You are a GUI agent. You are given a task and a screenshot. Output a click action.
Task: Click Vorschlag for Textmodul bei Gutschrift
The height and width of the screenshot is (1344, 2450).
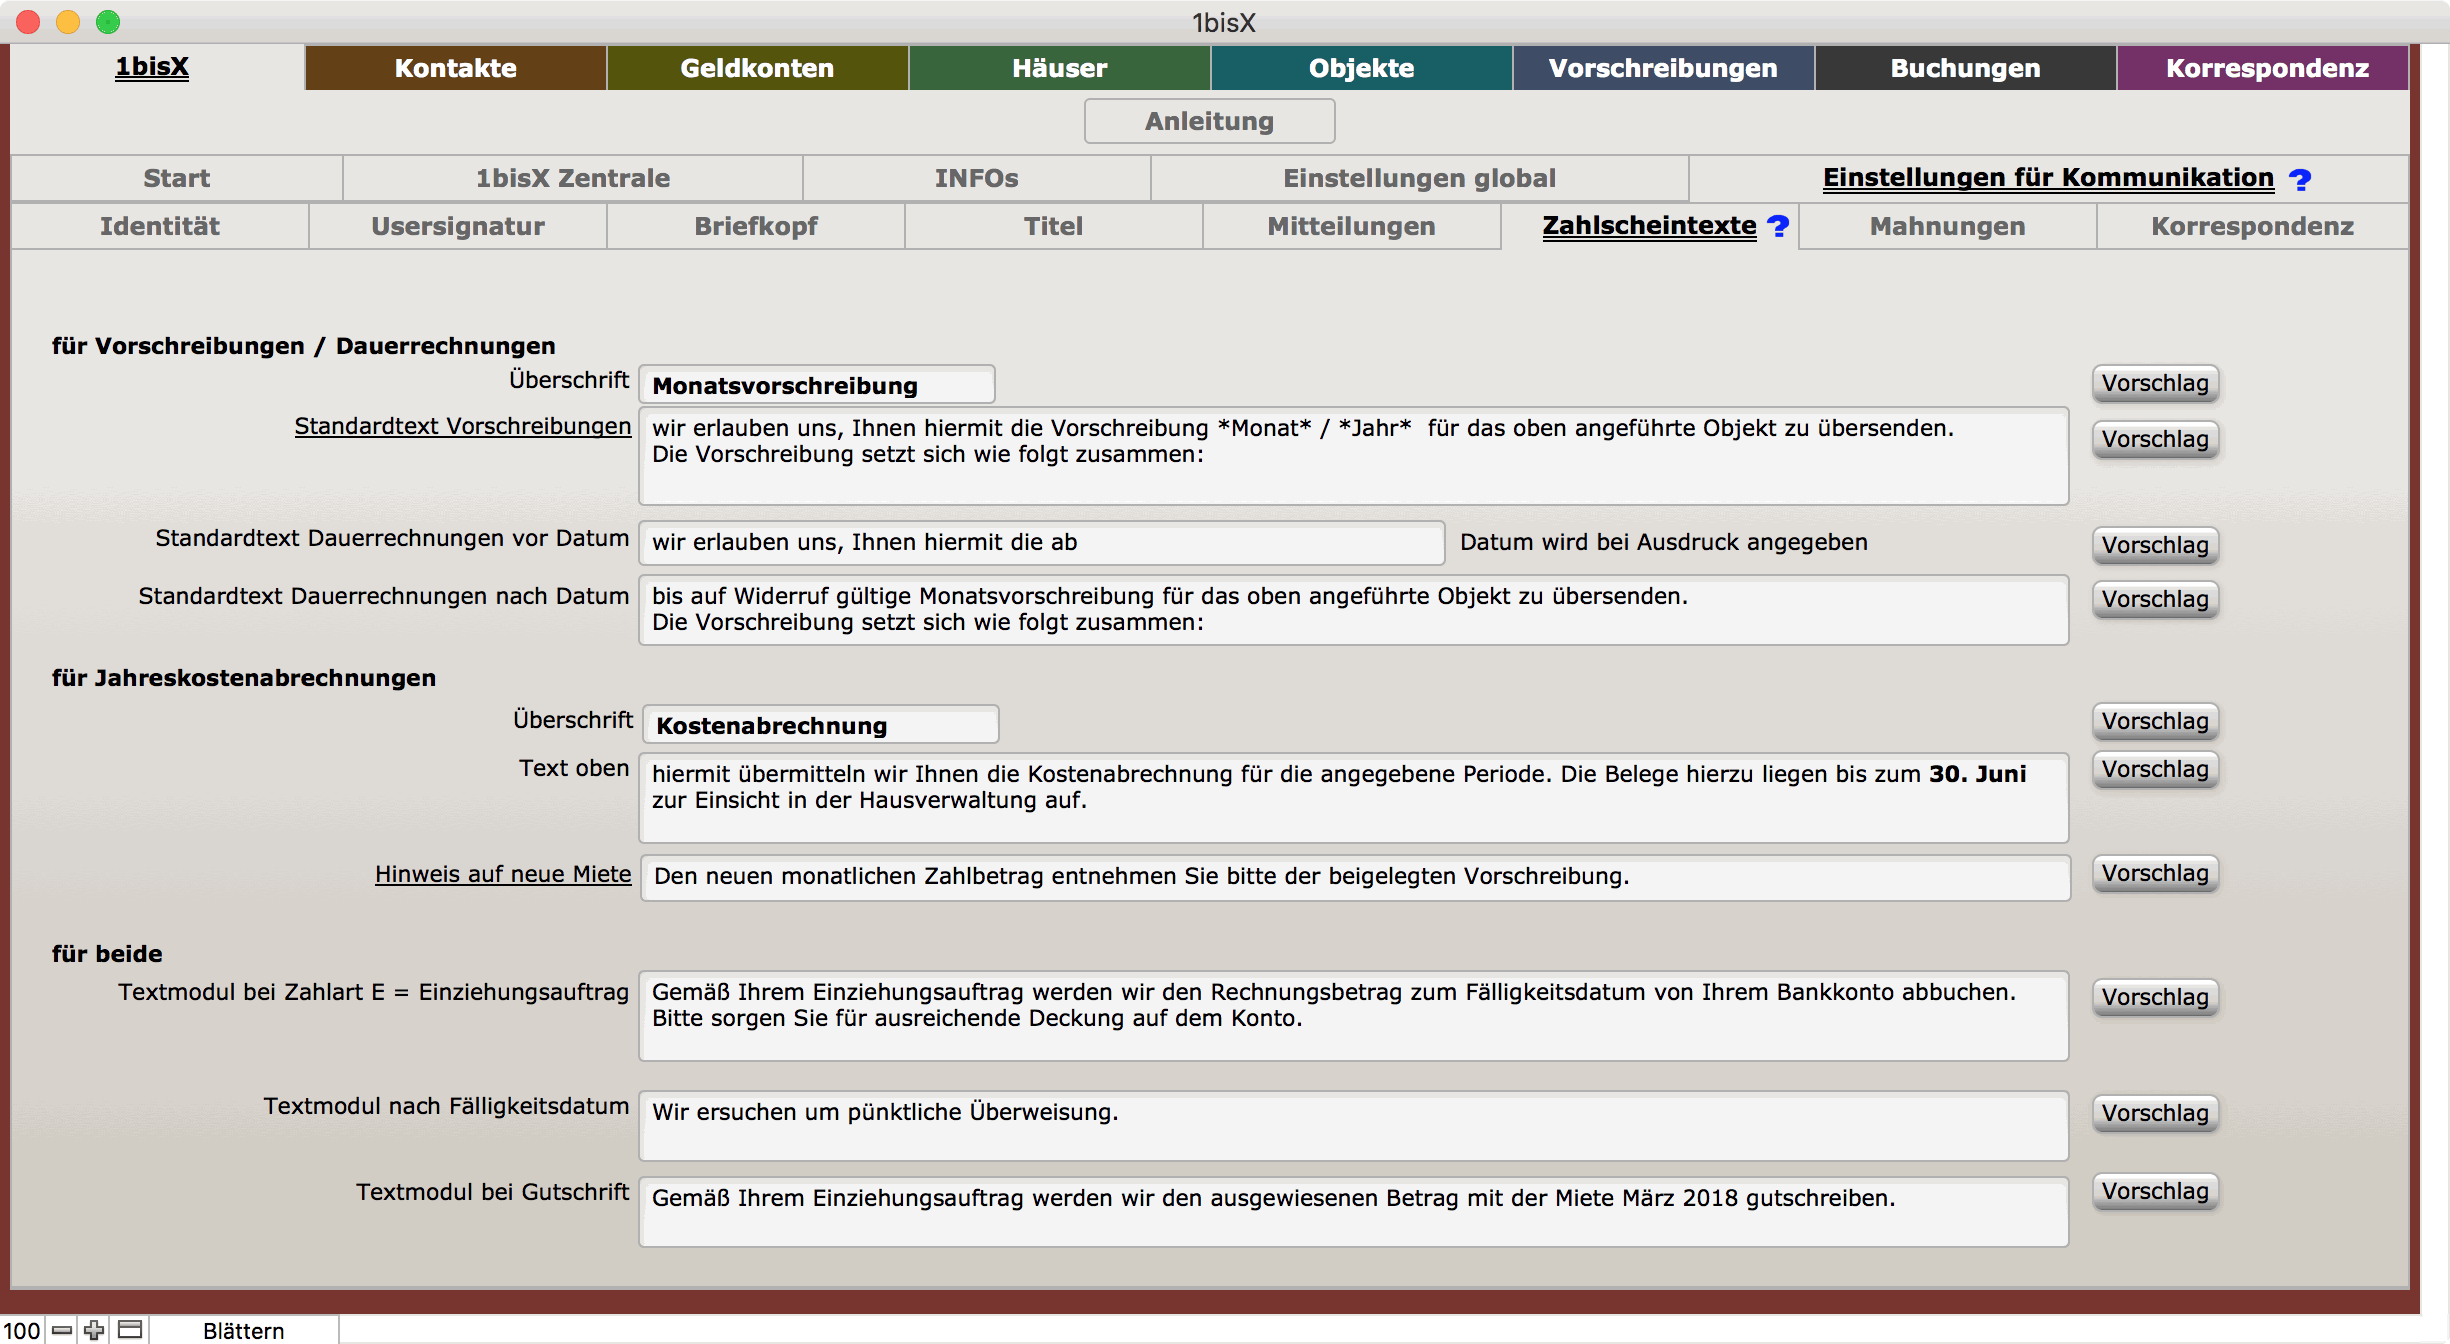pyautogui.click(x=2155, y=1191)
